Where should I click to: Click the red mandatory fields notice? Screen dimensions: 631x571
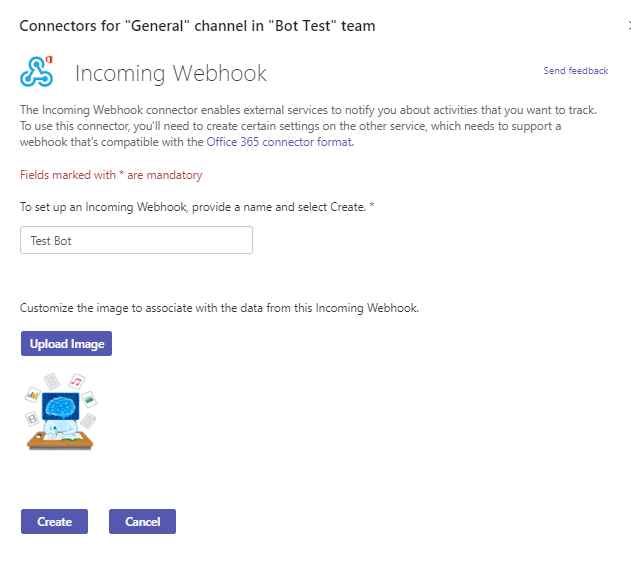pyautogui.click(x=111, y=175)
